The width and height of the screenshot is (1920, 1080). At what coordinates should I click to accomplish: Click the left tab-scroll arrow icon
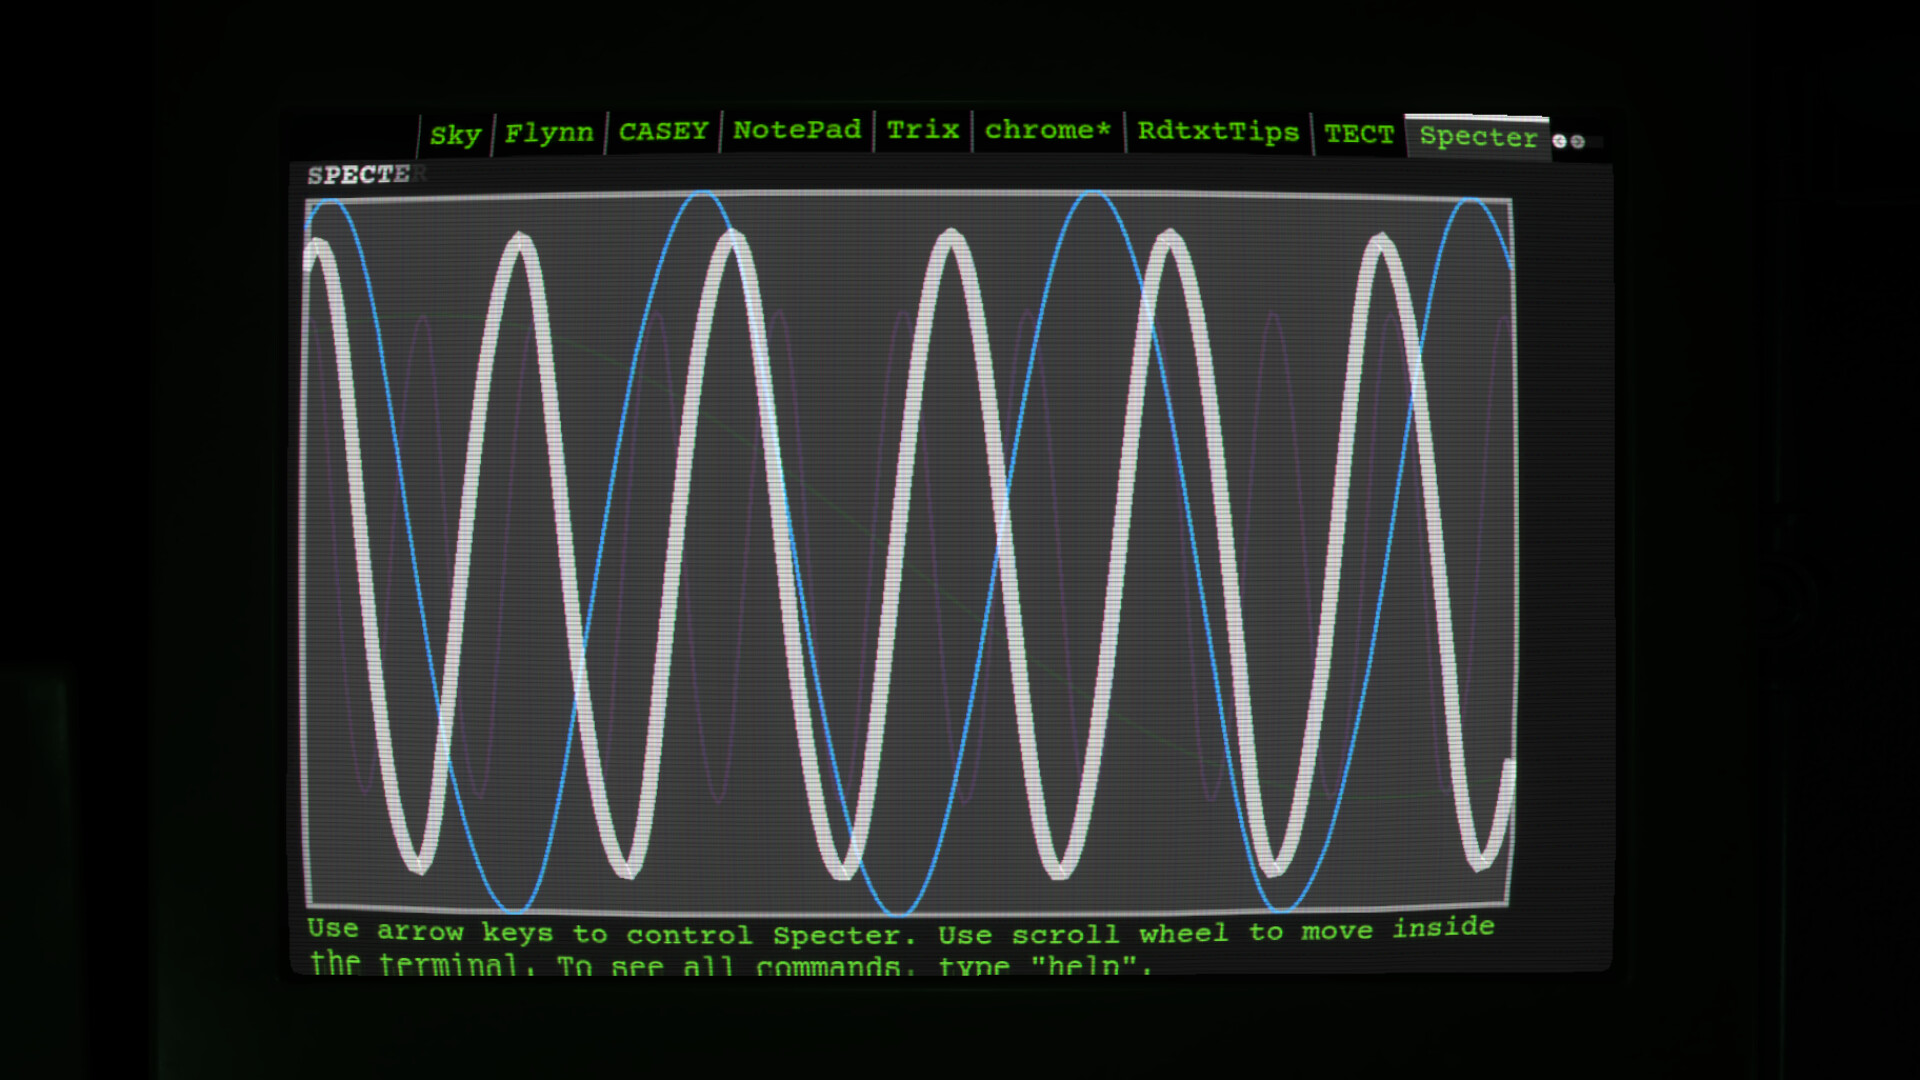click(1560, 140)
